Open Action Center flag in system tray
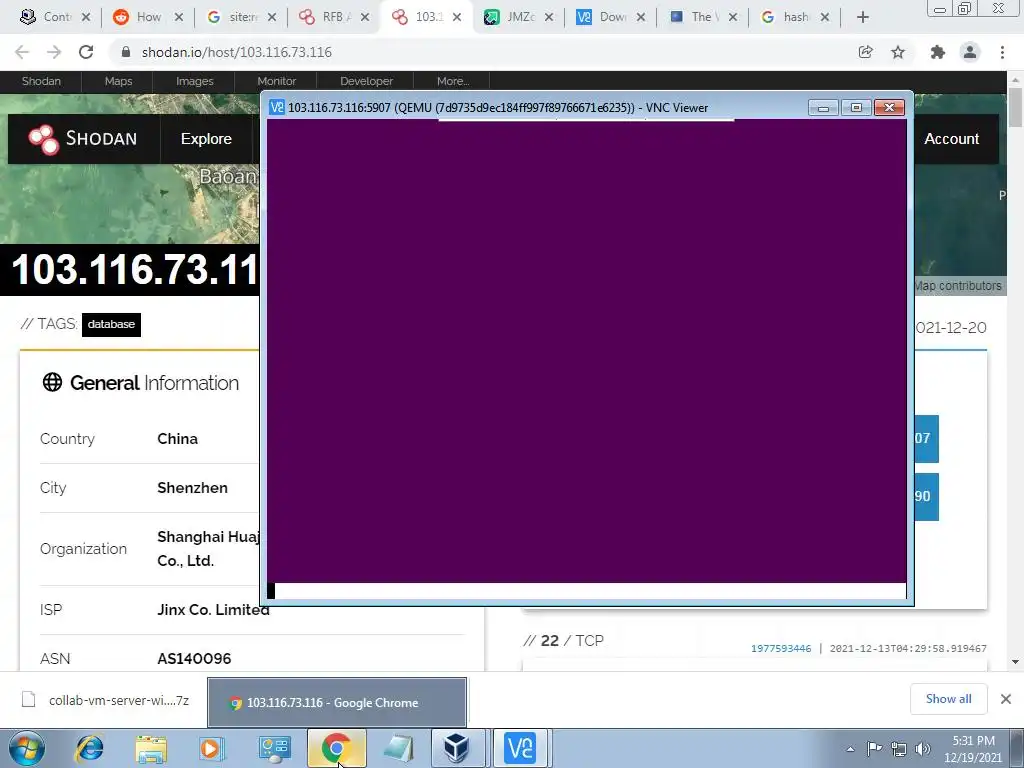The width and height of the screenshot is (1024, 768). (x=874, y=748)
